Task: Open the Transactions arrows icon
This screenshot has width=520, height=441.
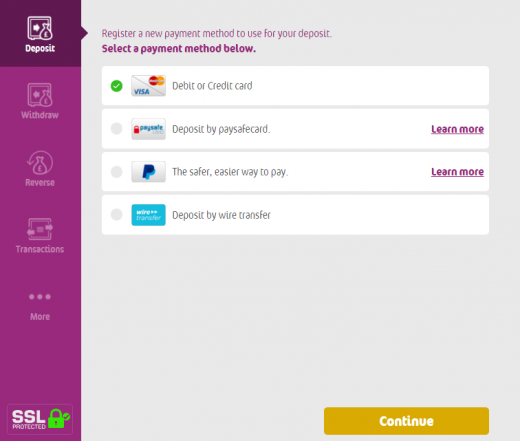Action: (x=40, y=229)
